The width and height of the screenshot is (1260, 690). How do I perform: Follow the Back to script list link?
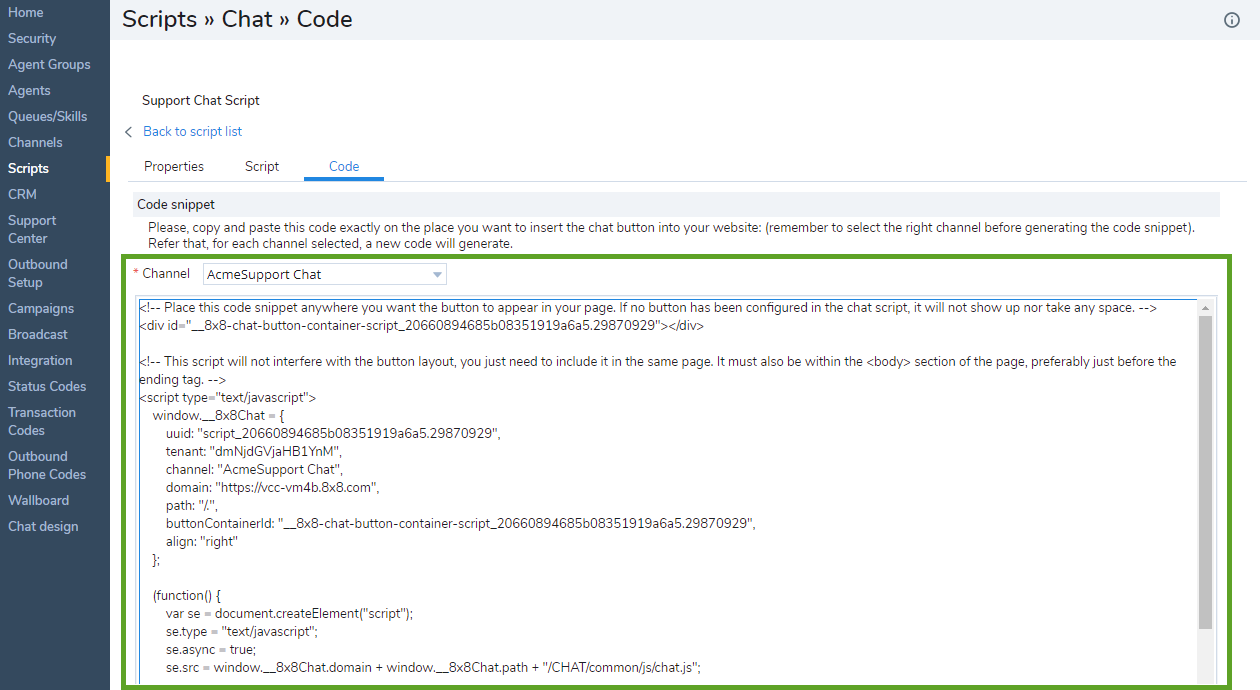click(192, 132)
